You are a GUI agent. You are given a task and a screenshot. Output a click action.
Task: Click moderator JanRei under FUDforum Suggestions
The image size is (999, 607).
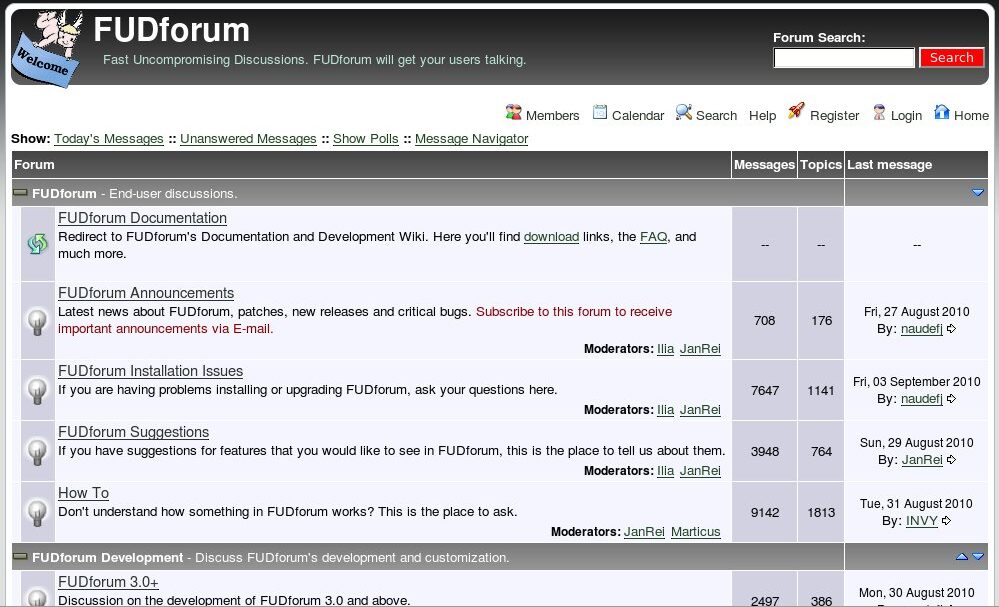click(x=699, y=470)
